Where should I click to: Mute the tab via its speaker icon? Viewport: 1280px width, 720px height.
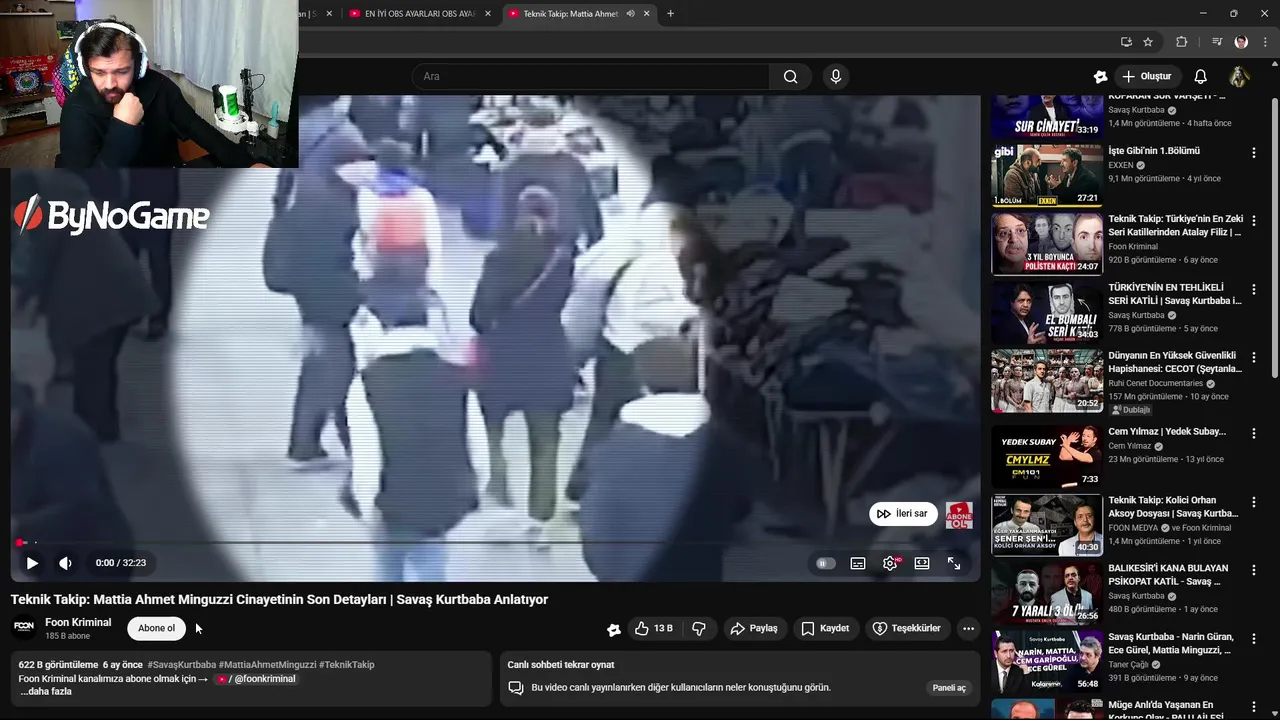tap(631, 14)
